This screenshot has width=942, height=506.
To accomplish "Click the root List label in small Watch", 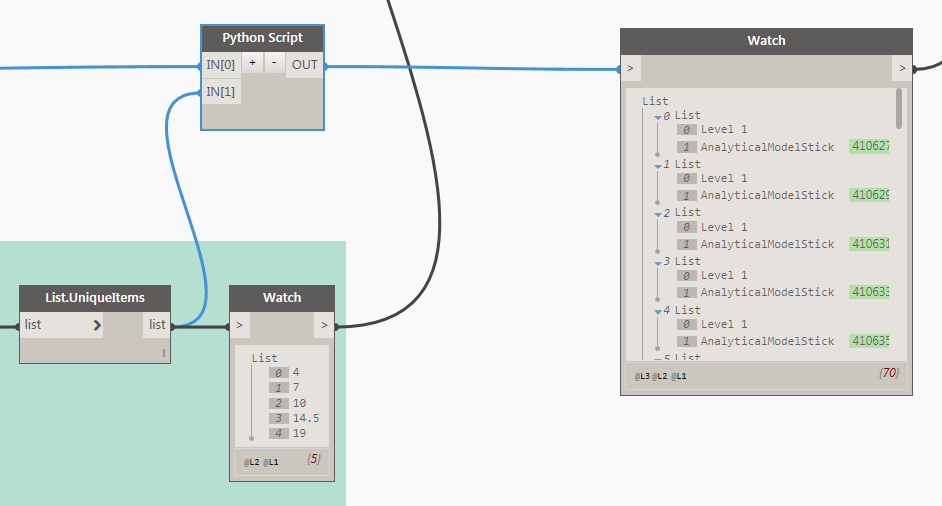I will click(264, 358).
